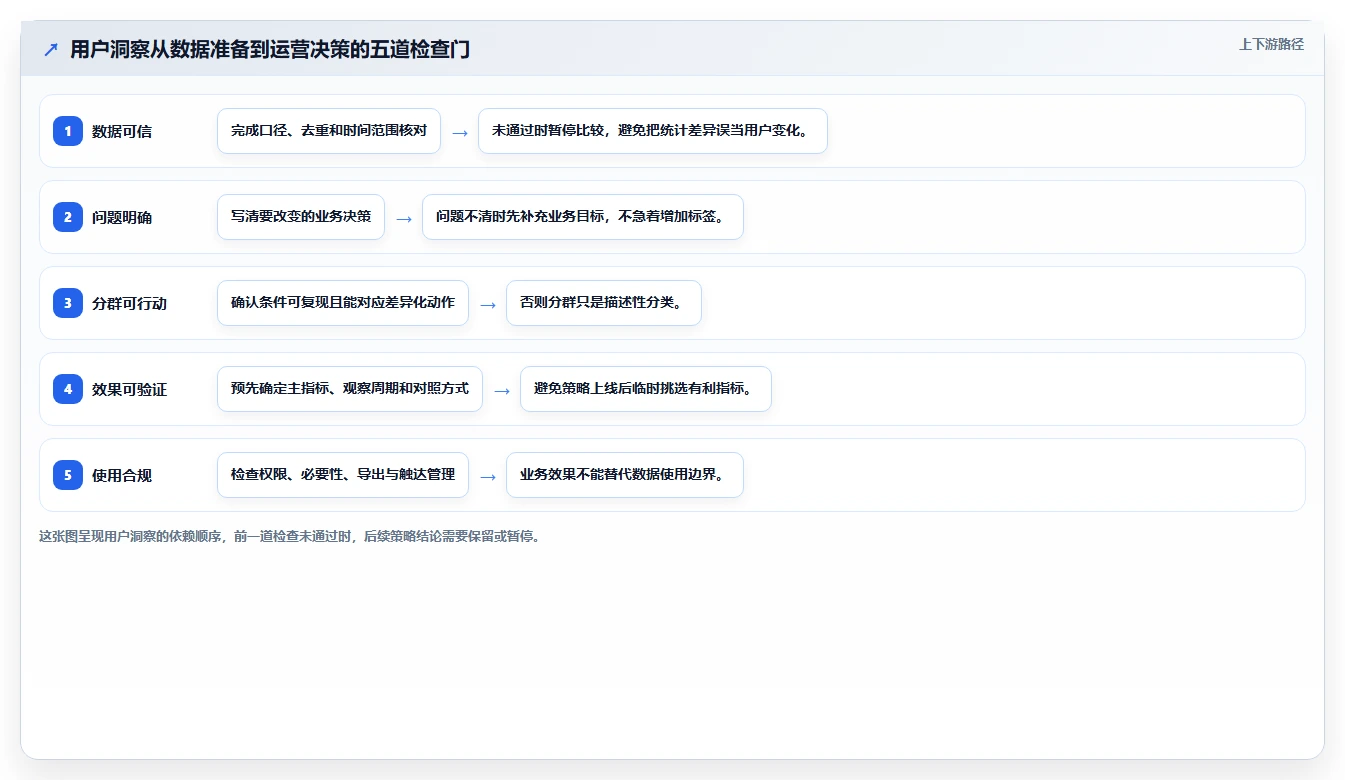This screenshot has width=1345, height=780.
Task: Select the 问题不清时先补充业务目标 card
Action: coord(583,217)
